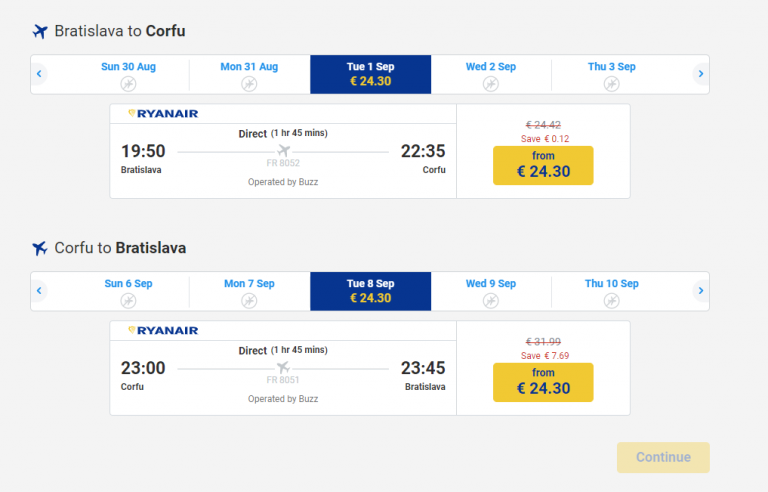The height and width of the screenshot is (492, 768).
Task: Click the Ryanair logo on return flight
Action: (163, 331)
